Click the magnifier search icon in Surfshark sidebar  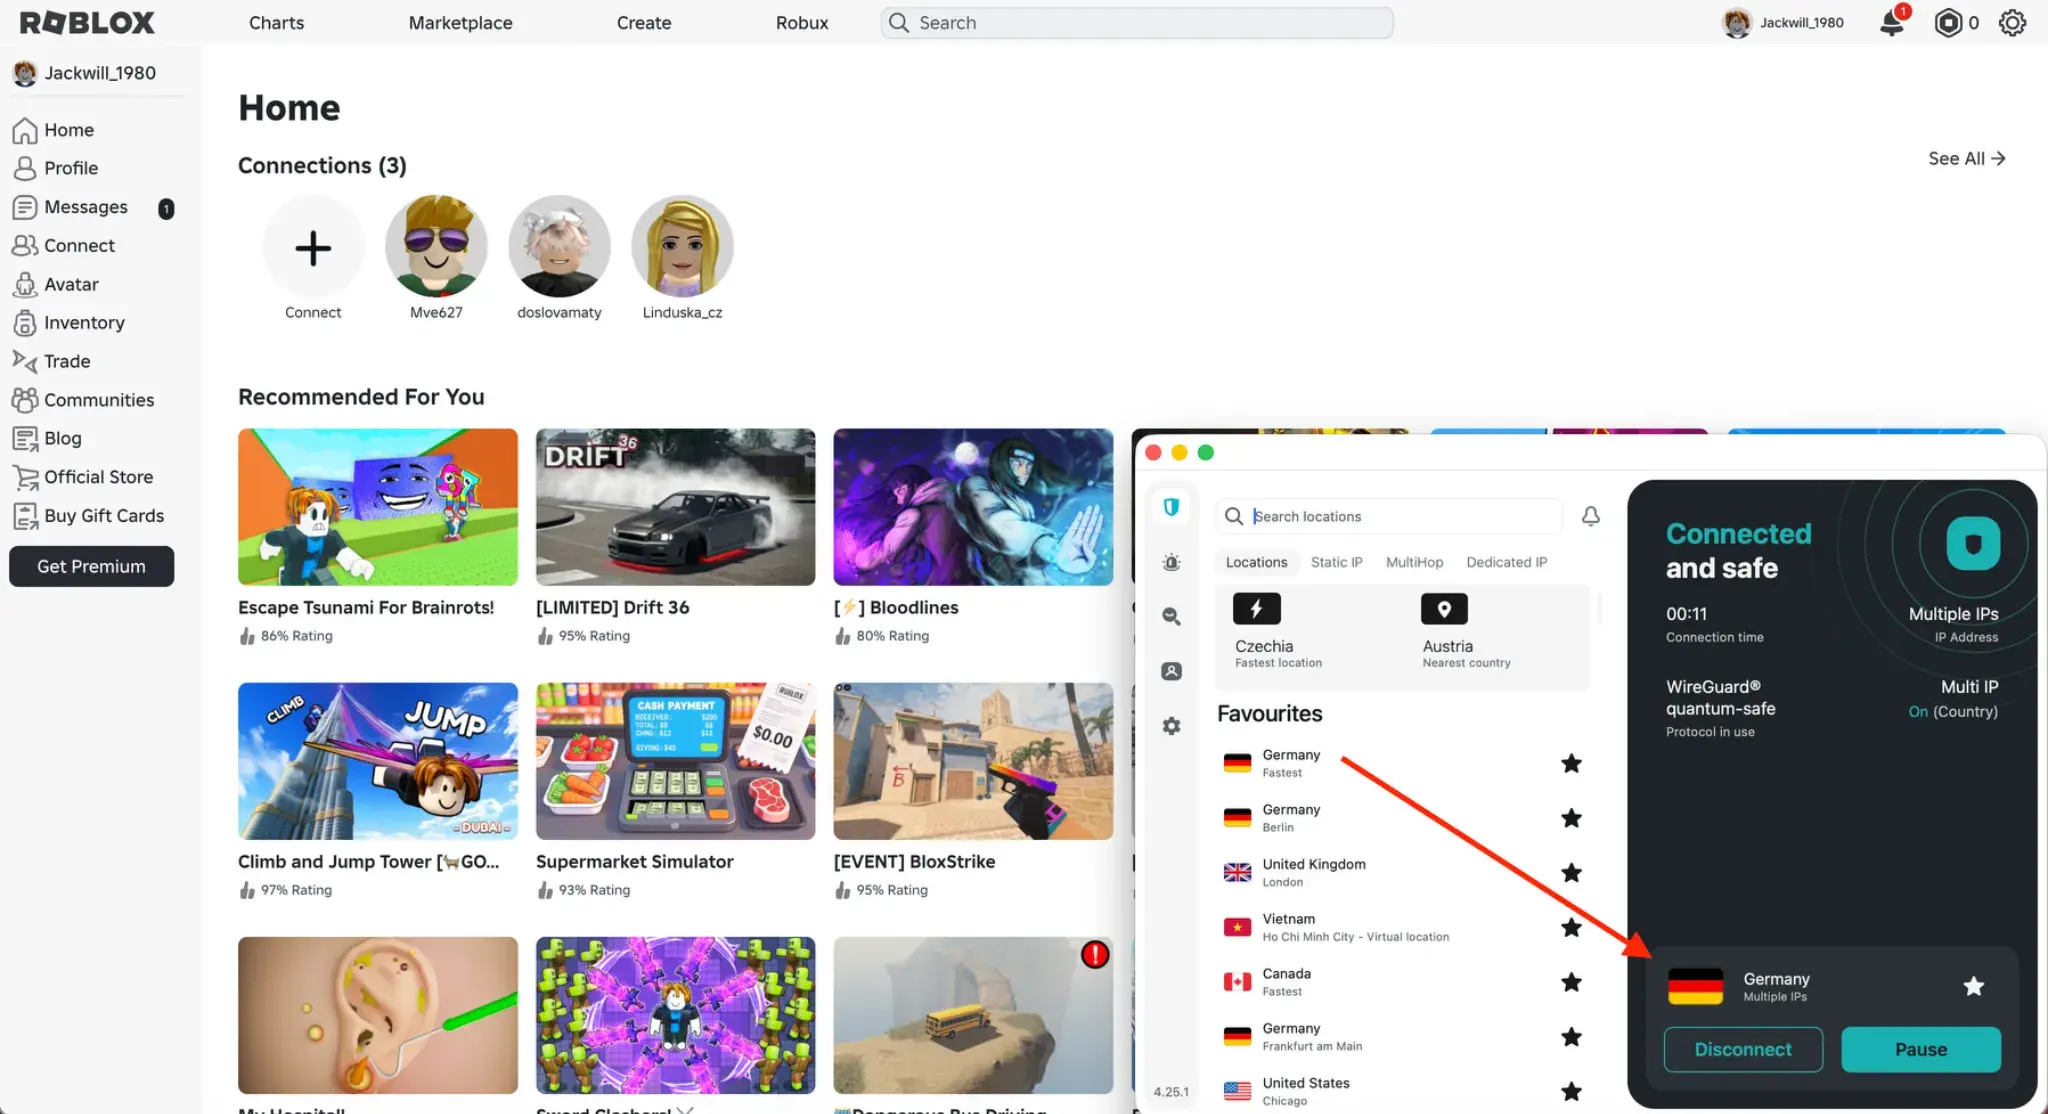[x=1171, y=616]
